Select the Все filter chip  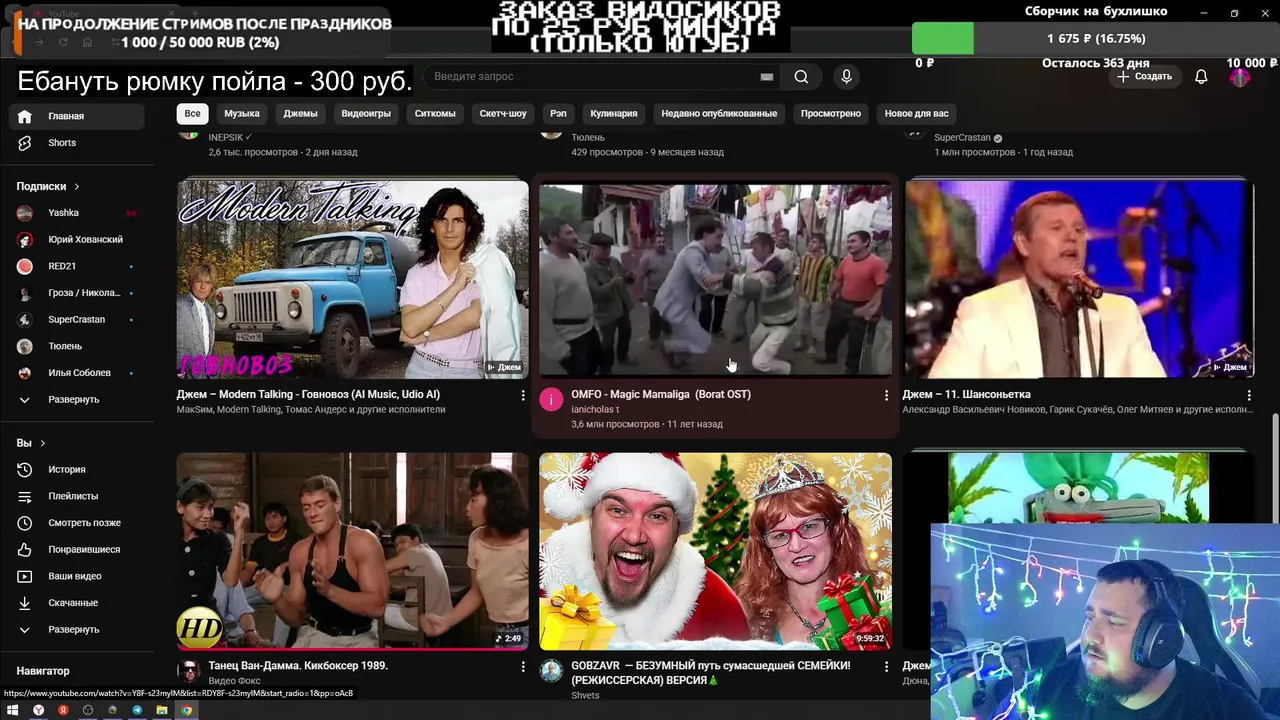tap(192, 114)
